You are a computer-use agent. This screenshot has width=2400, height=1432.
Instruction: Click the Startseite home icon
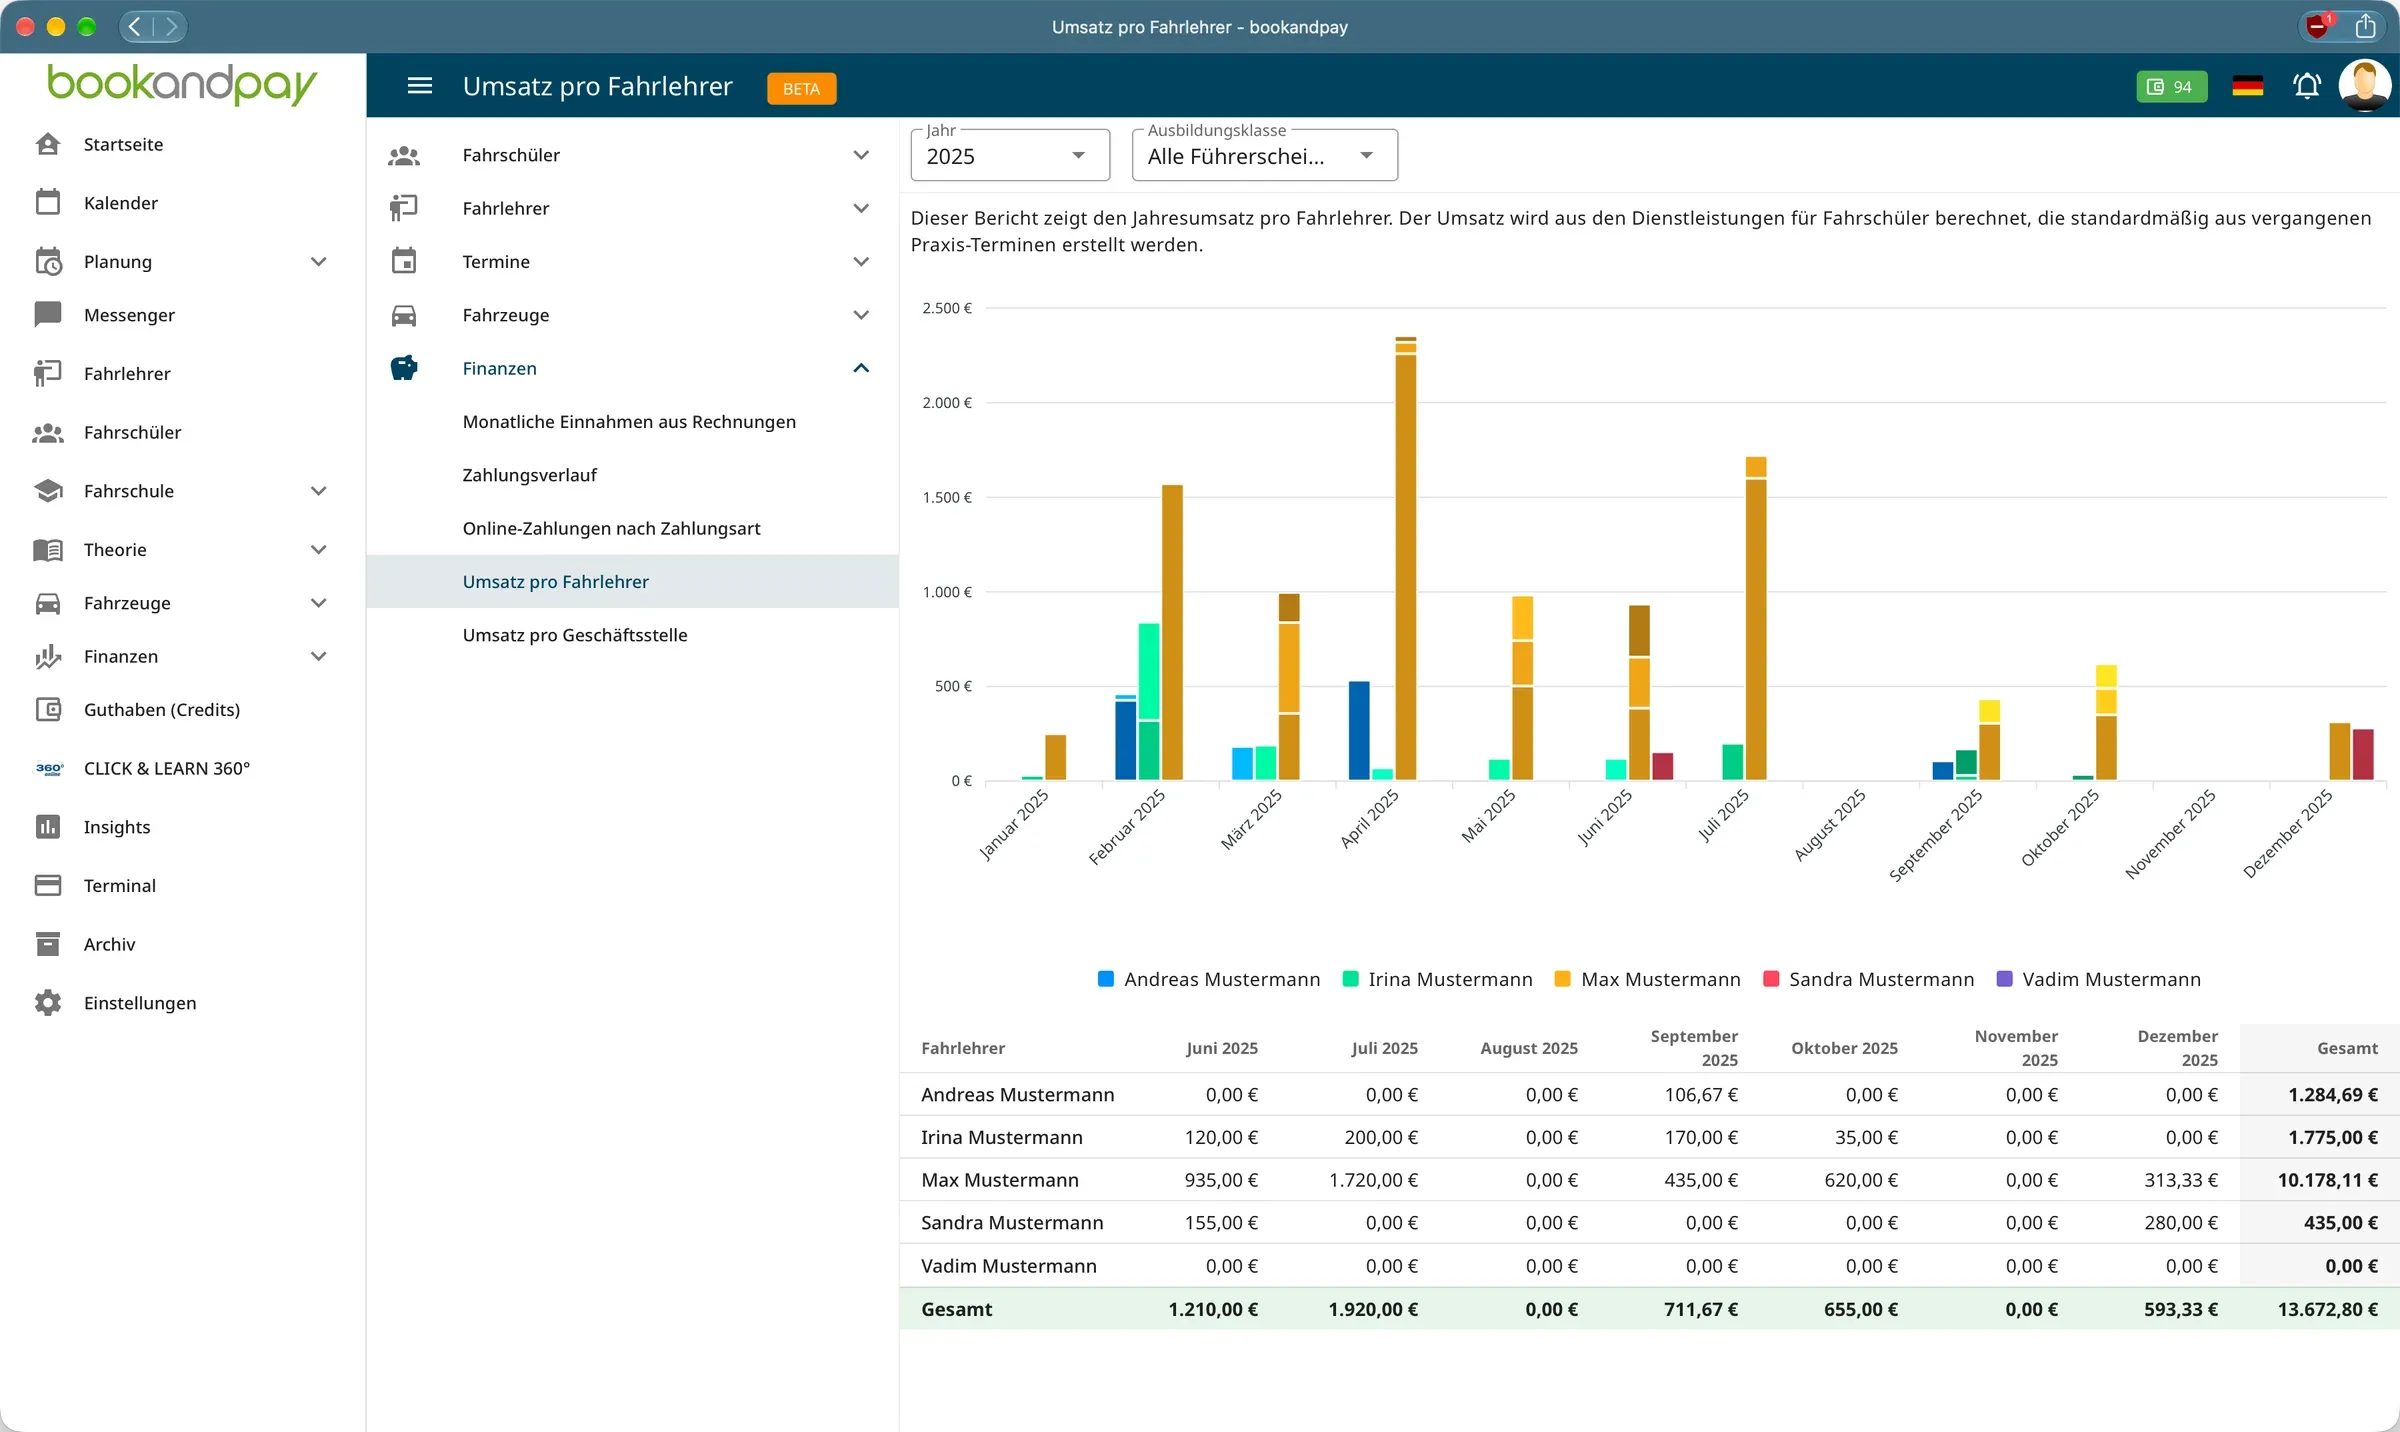click(48, 144)
